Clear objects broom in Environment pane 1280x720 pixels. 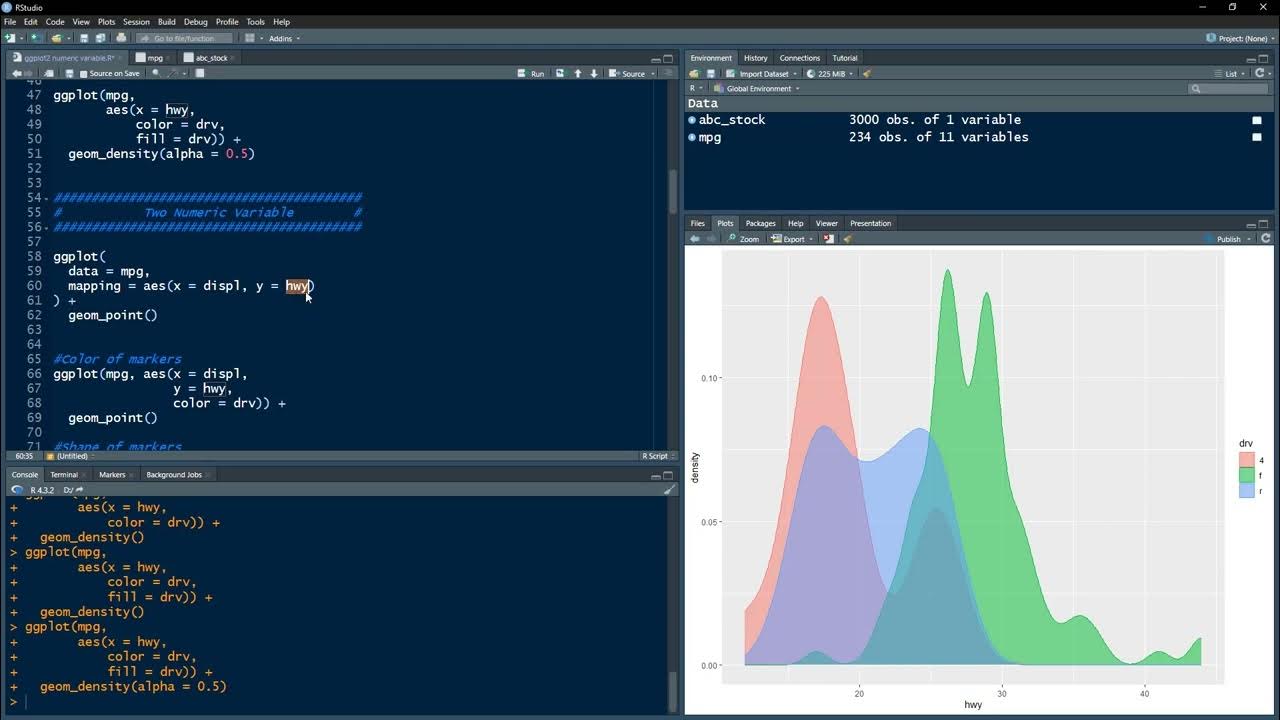(867, 74)
